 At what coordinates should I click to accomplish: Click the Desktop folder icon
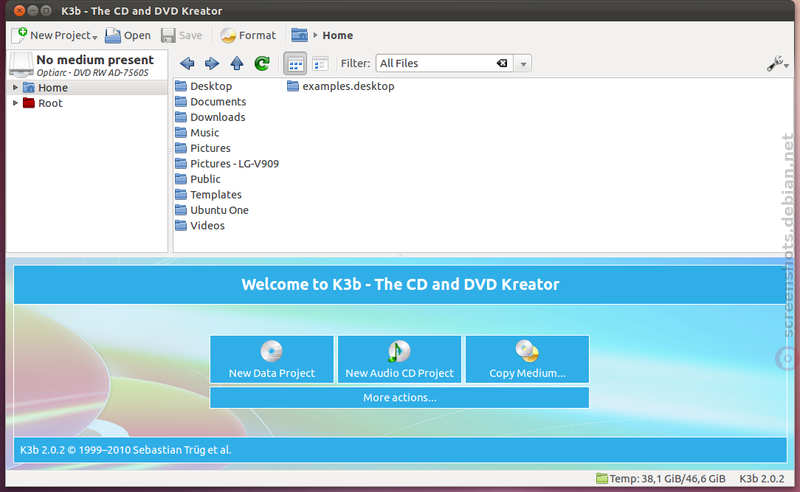[181, 86]
